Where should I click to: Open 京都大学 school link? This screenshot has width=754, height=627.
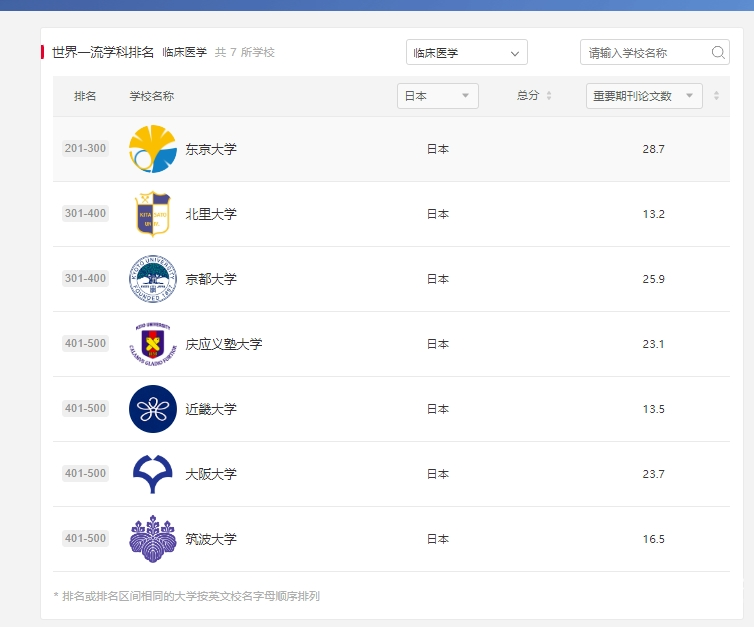click(x=211, y=279)
